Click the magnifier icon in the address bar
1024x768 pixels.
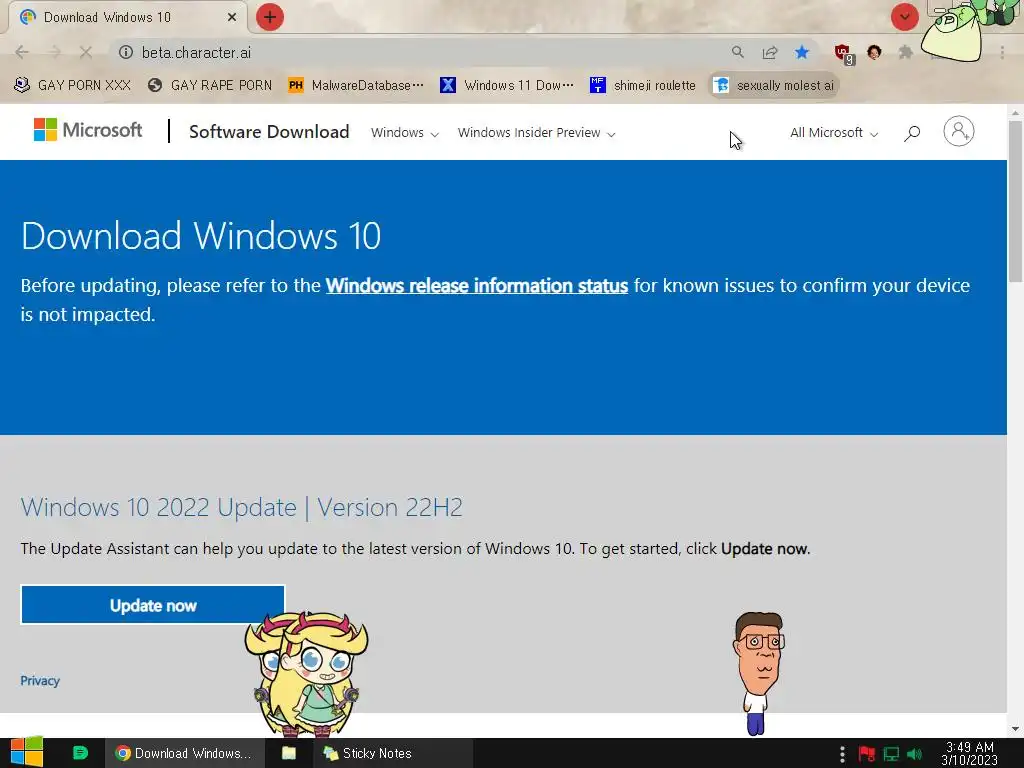tap(737, 52)
